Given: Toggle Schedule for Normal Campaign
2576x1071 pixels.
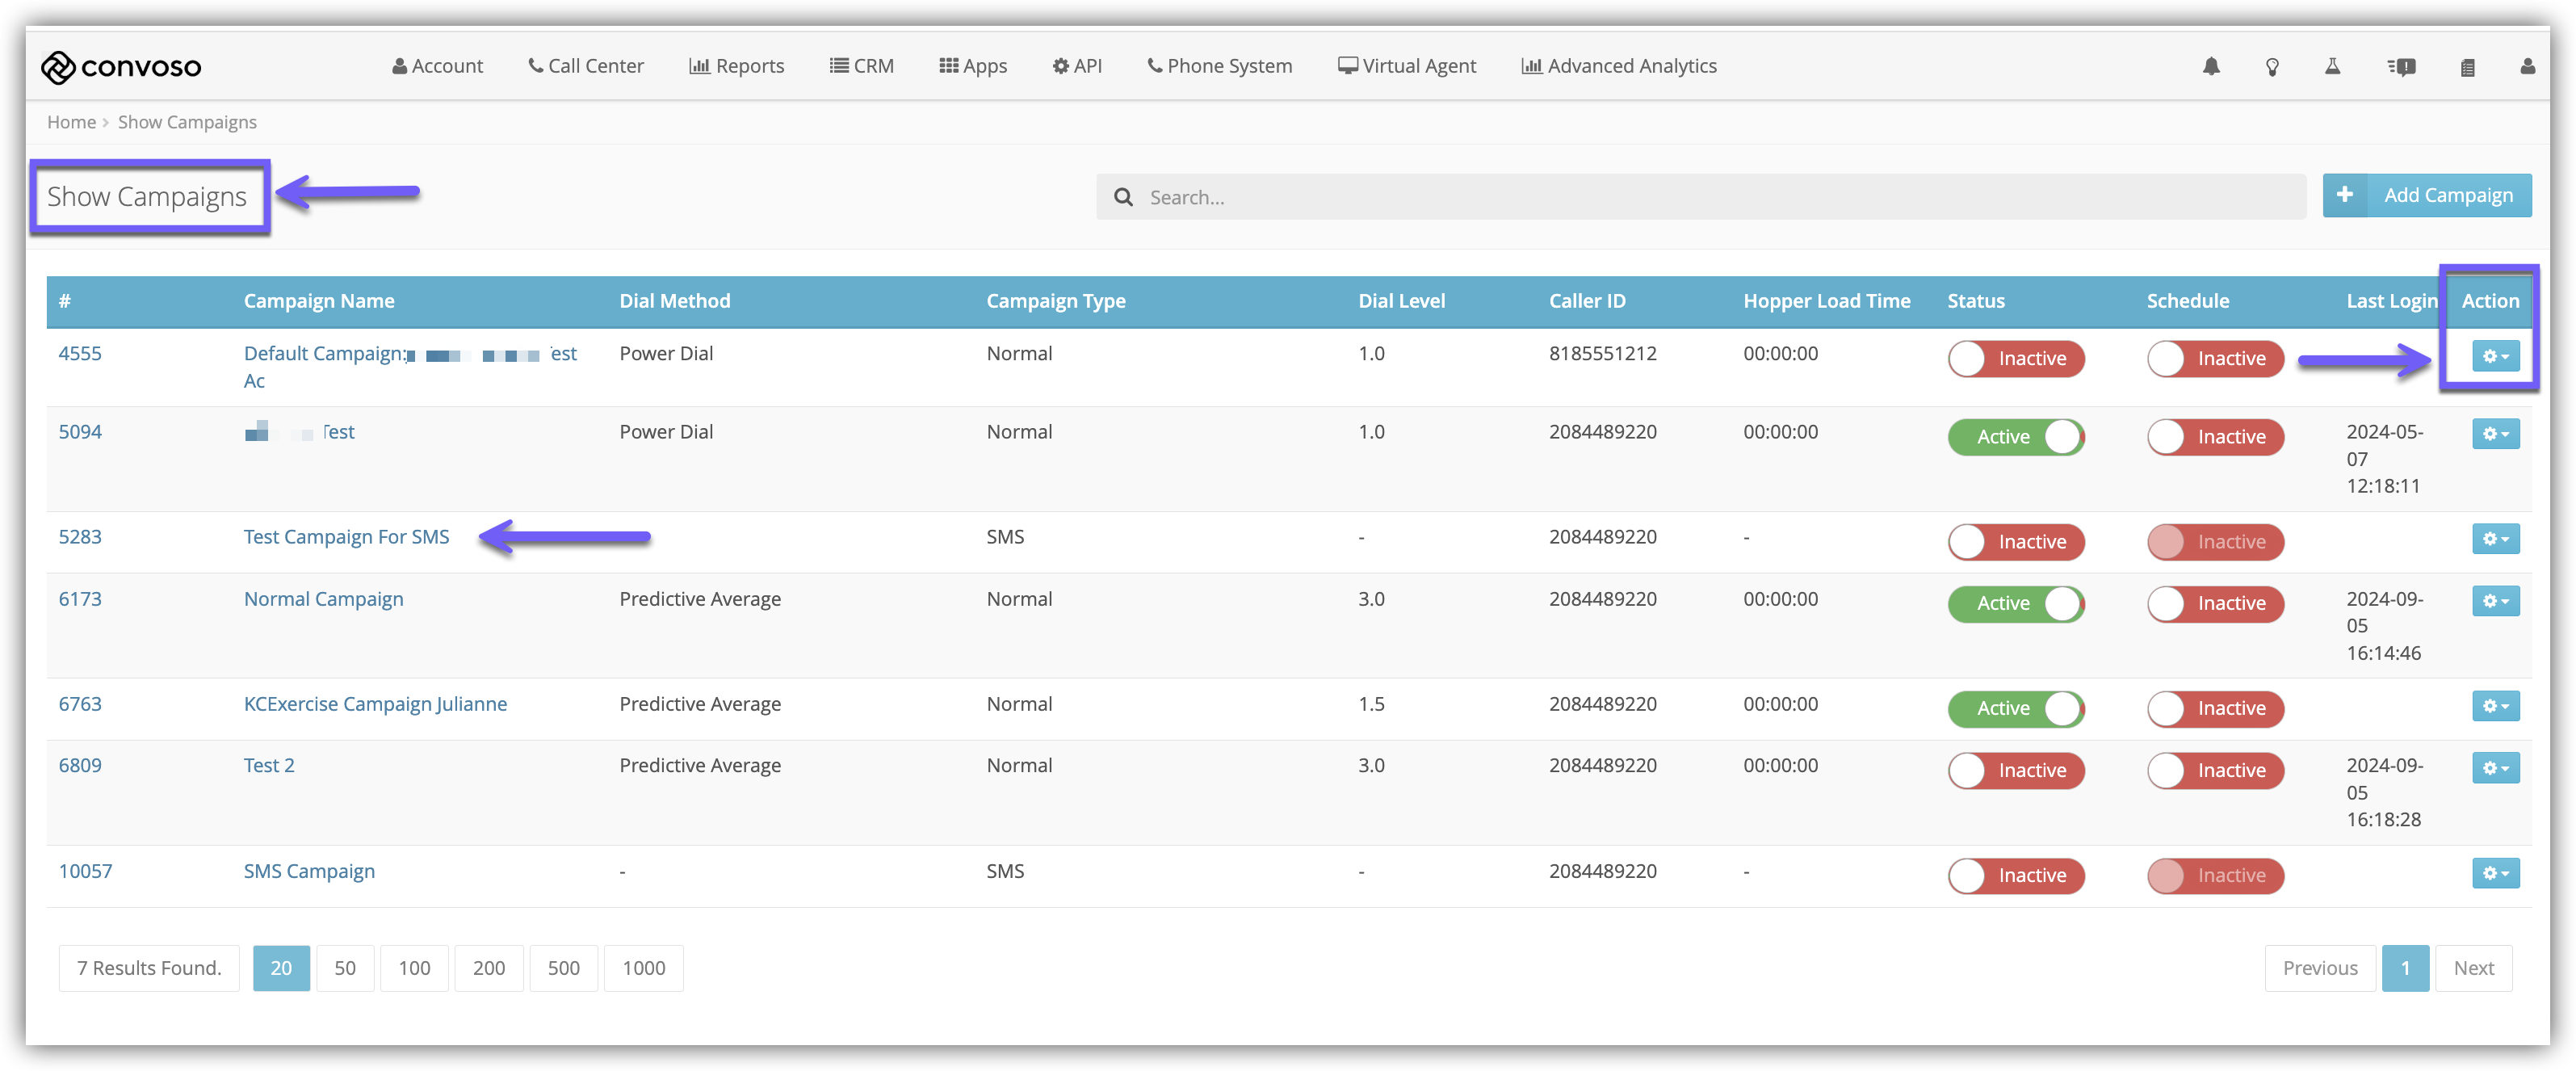Looking at the screenshot, I should click(x=2214, y=603).
